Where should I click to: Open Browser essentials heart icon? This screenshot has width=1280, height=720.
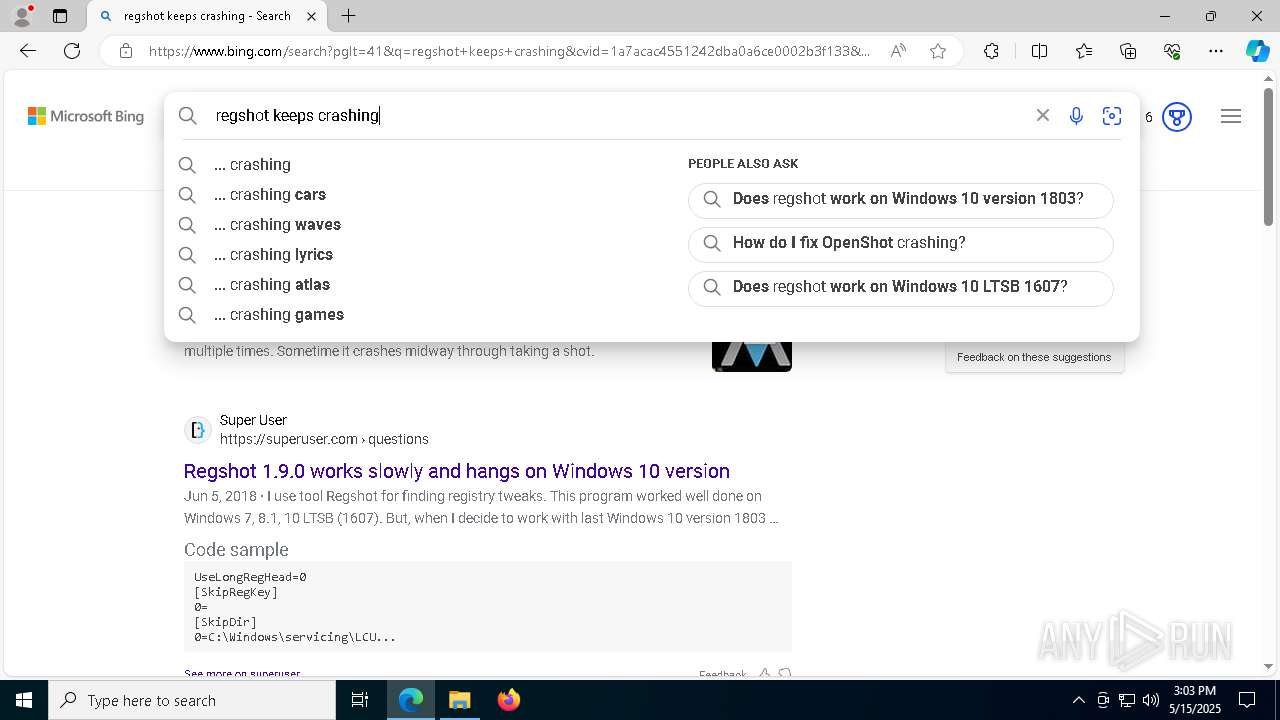point(1172,51)
